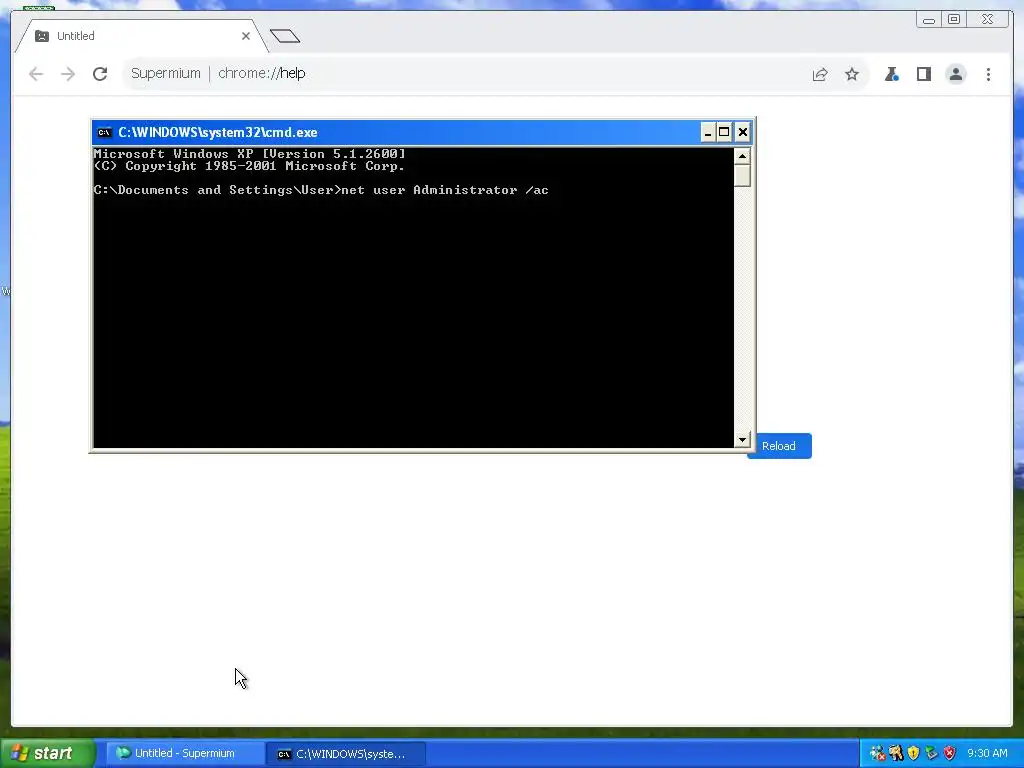The width and height of the screenshot is (1024, 768).
Task: Close the Supermium browser window
Action: [987, 20]
